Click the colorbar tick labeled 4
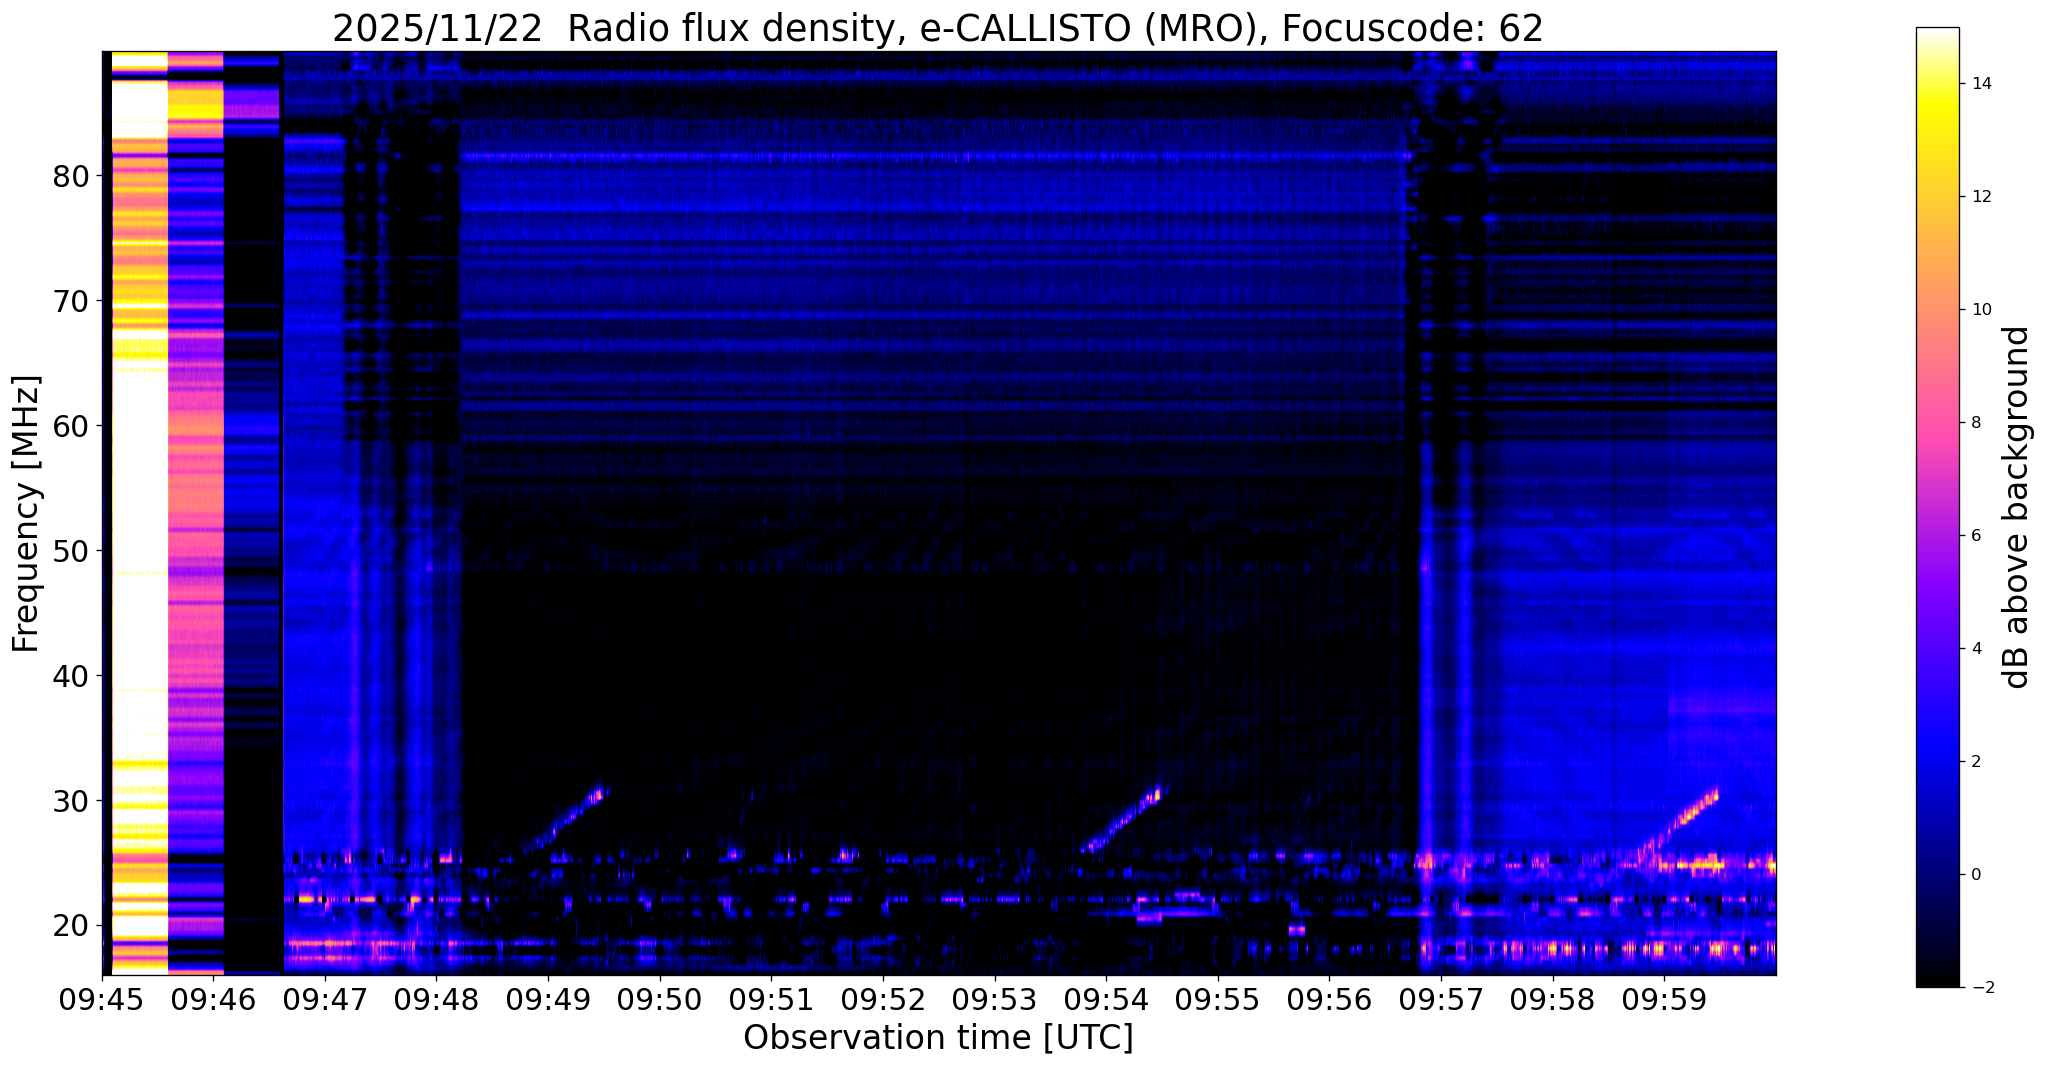 tap(1974, 648)
